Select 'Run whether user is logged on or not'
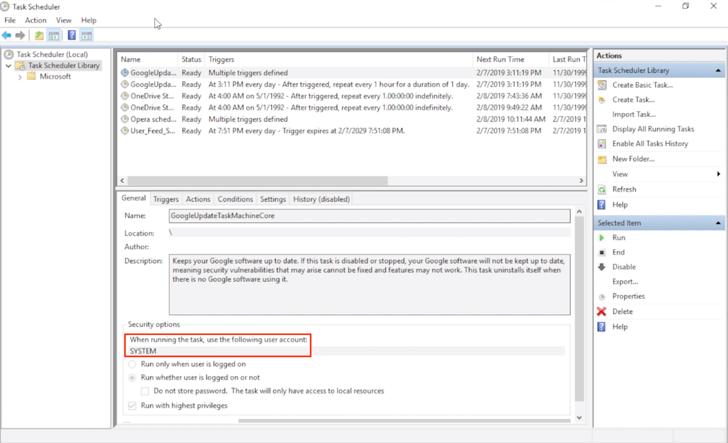The height and width of the screenshot is (443, 728). [133, 378]
